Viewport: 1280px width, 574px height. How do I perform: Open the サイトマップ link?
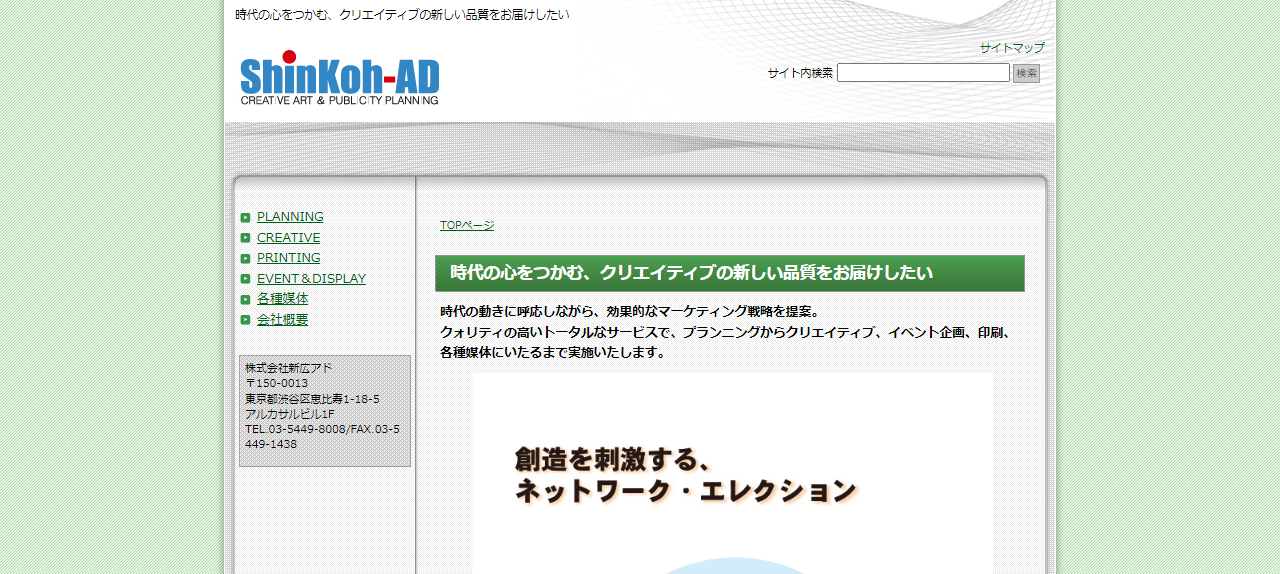(1012, 48)
